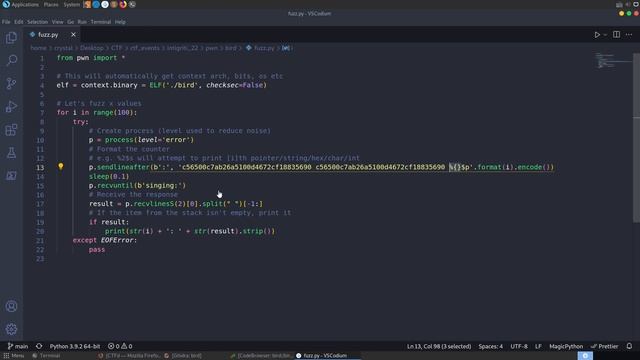Click the 'bird' breadcrumb segment
This screenshot has height=360, width=640.
(231, 48)
